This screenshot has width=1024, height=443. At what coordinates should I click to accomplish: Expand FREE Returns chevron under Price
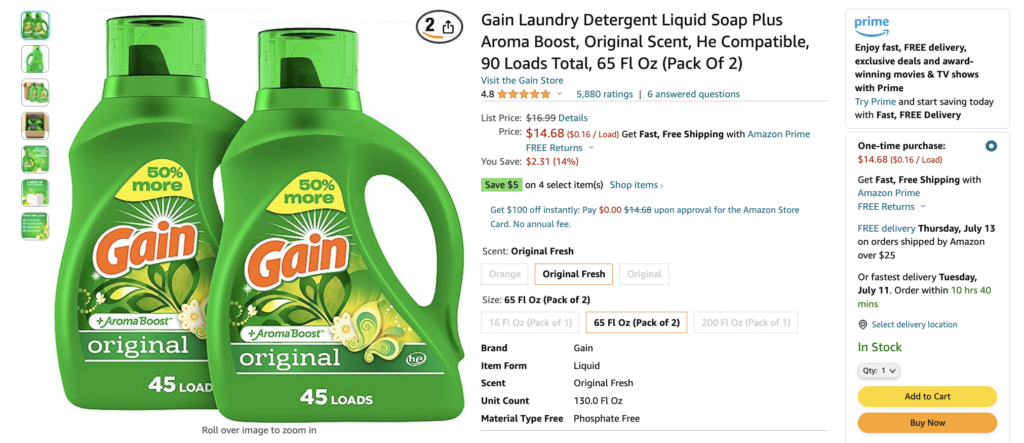[x=591, y=148]
